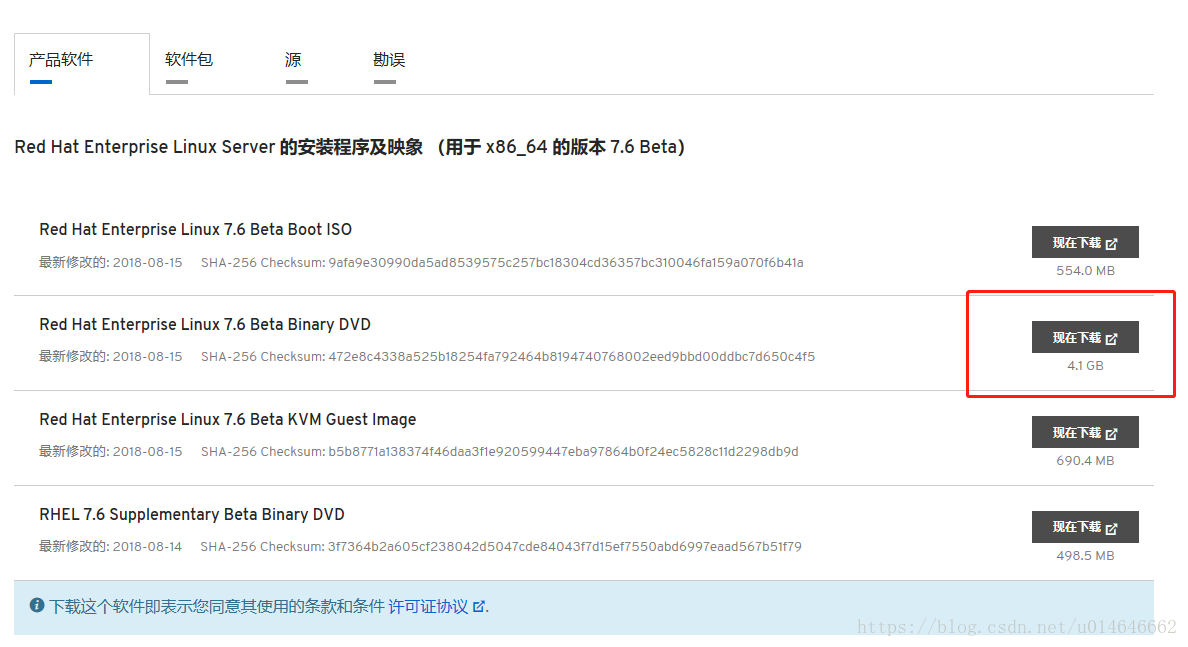Click the 554.0 MB size label
This screenshot has width=1188, height=647.
pos(1085,271)
